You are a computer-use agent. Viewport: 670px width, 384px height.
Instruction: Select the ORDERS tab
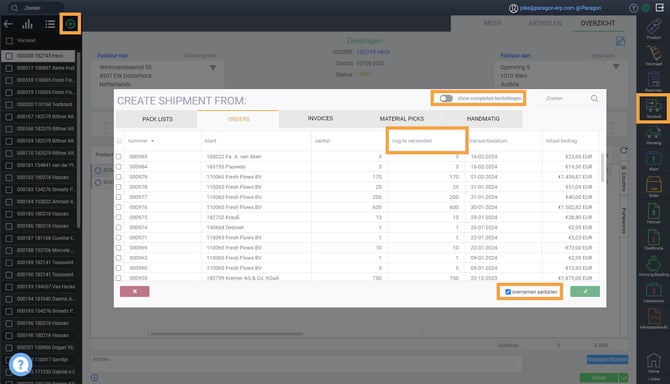(238, 119)
